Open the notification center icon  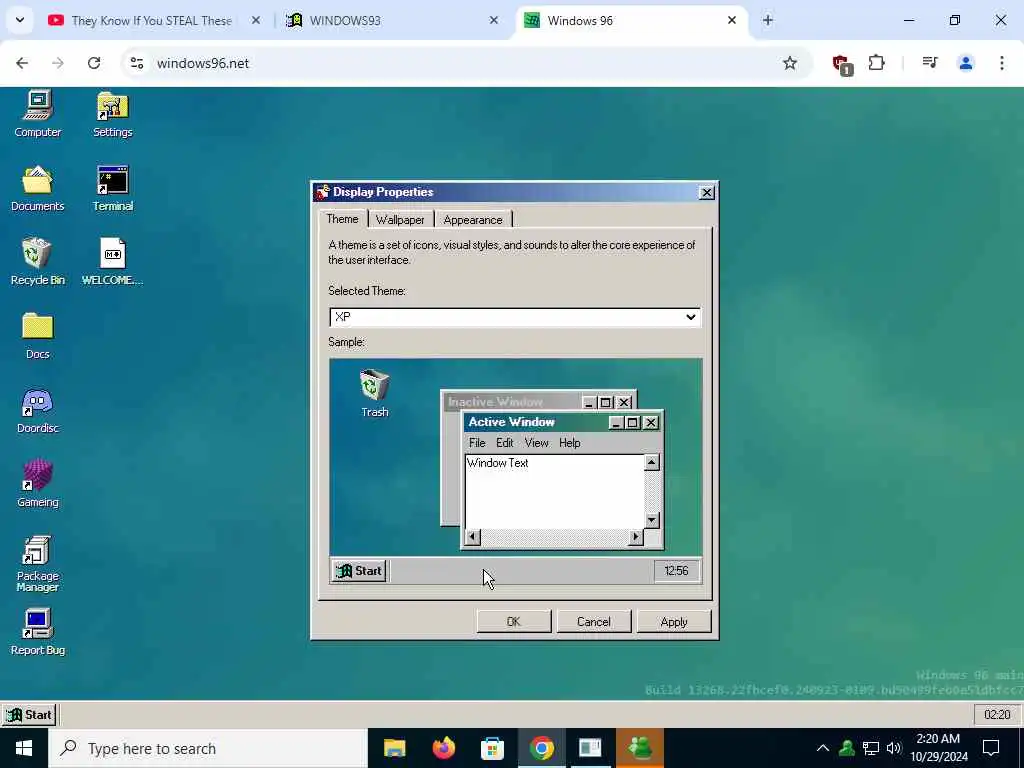[x=991, y=748]
